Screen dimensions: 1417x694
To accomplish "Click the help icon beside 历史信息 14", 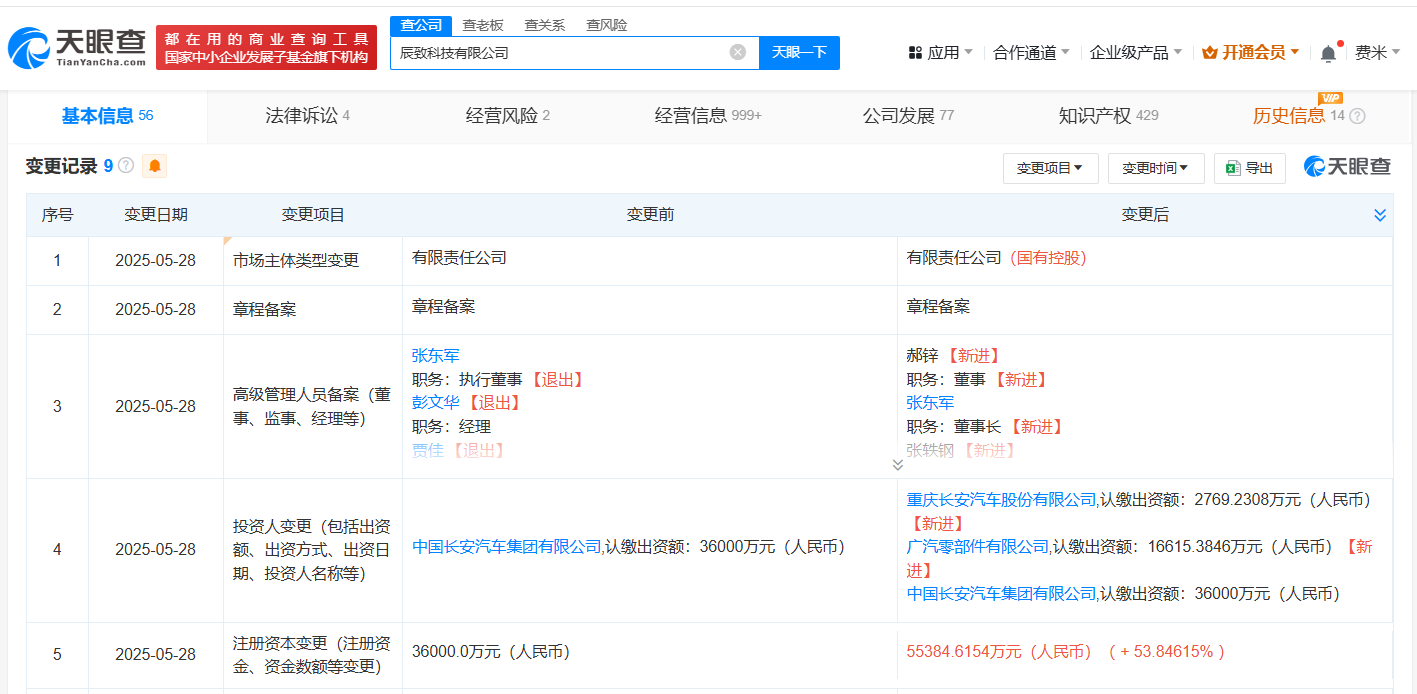I will click(x=1357, y=116).
